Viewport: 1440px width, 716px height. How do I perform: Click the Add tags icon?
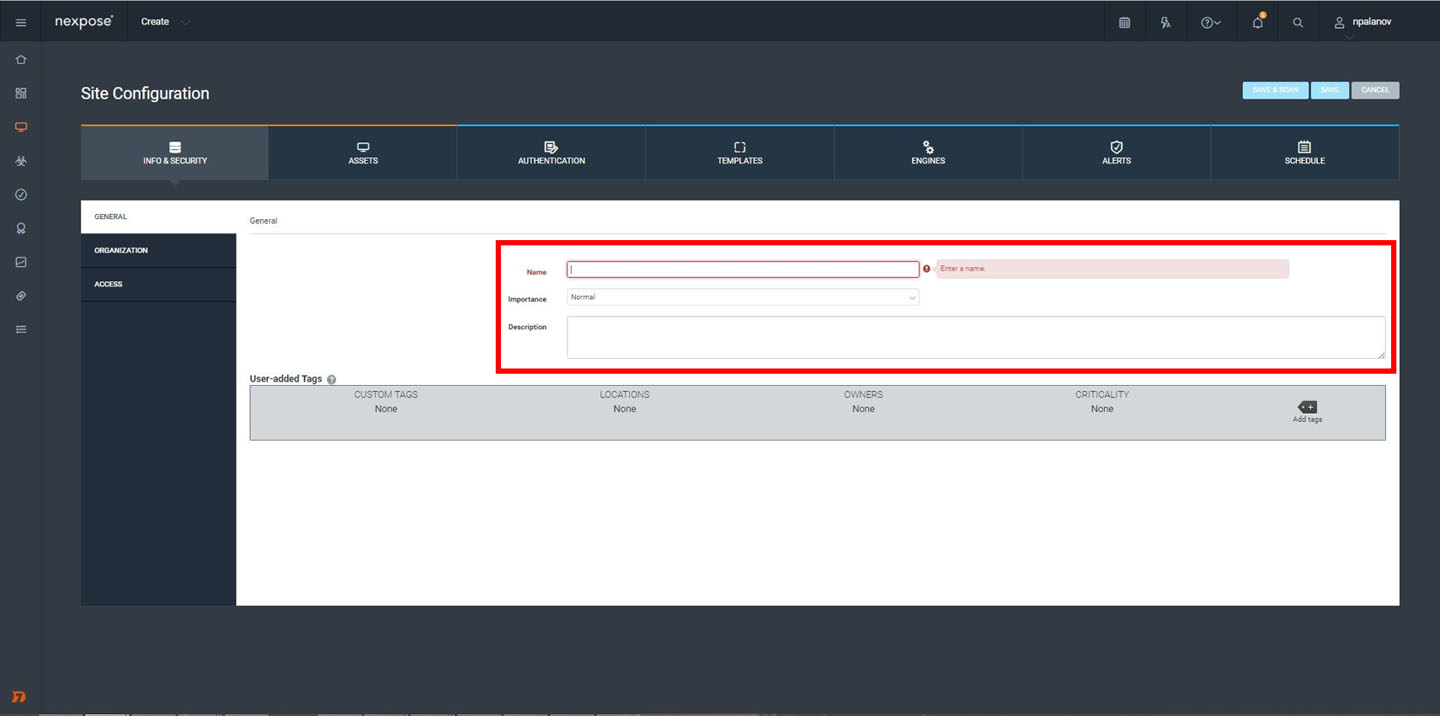click(1307, 408)
